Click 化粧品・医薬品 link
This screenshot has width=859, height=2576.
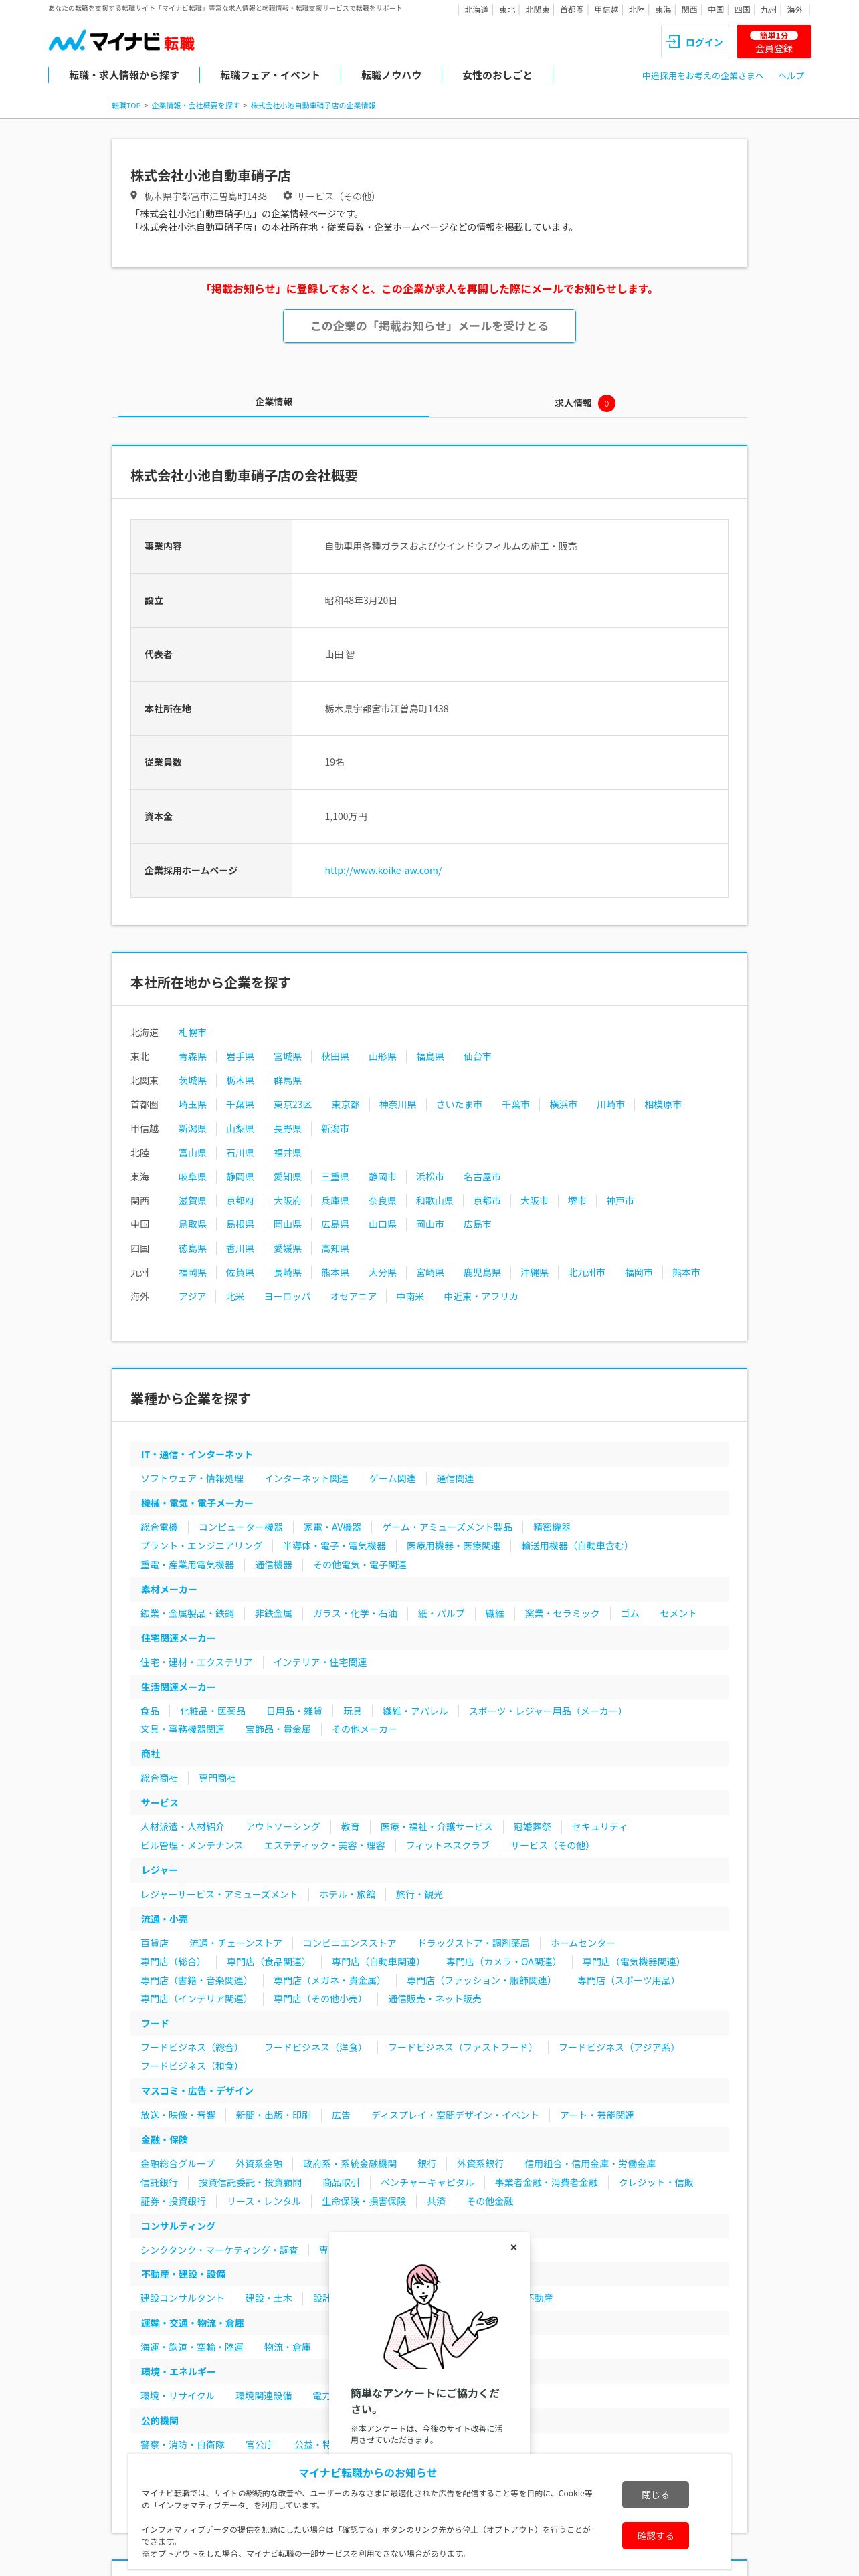click(x=212, y=1712)
